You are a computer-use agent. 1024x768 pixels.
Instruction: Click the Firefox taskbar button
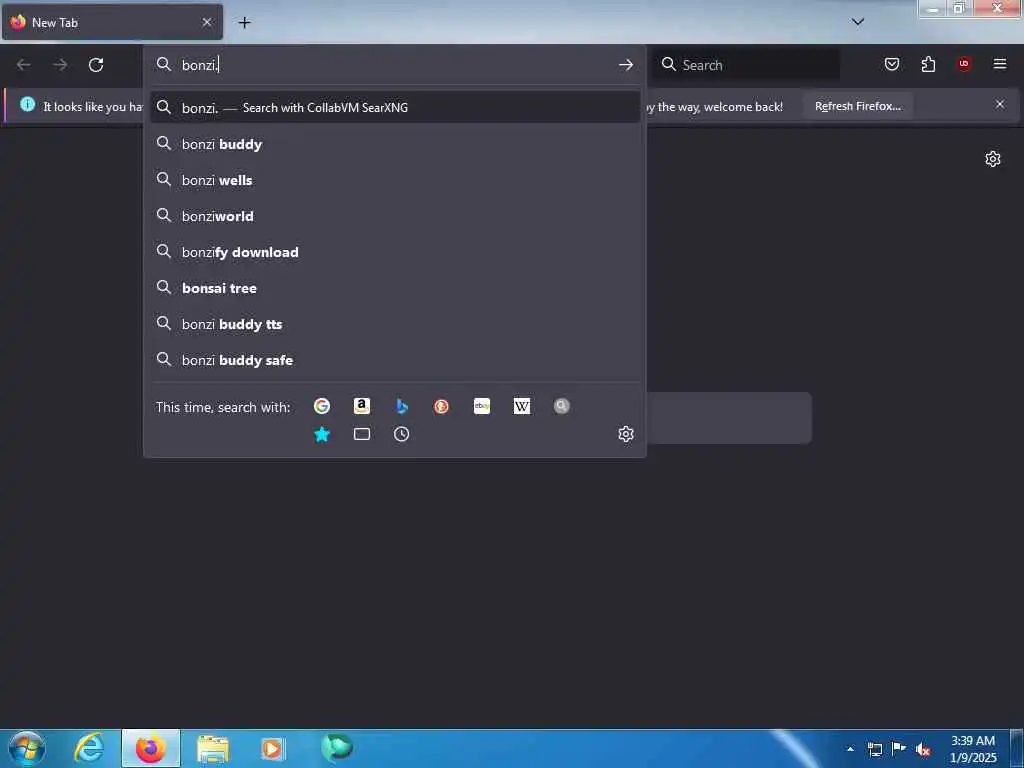pyautogui.click(x=151, y=748)
